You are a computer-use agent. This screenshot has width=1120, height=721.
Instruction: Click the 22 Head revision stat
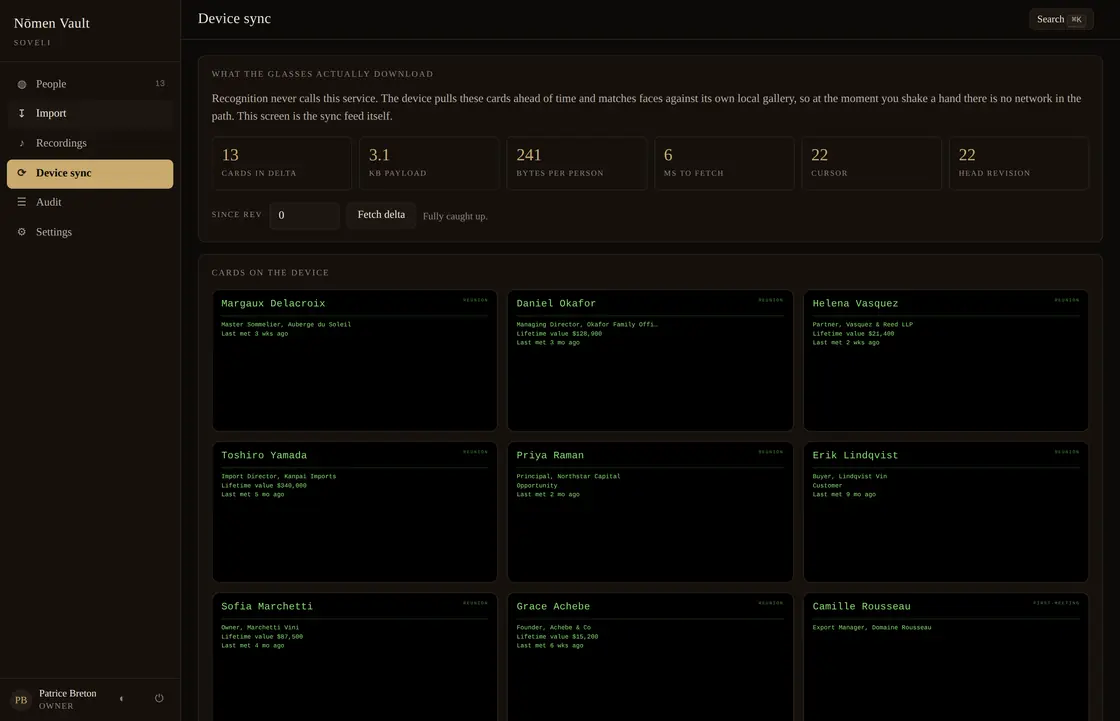pyautogui.click(x=1019, y=164)
